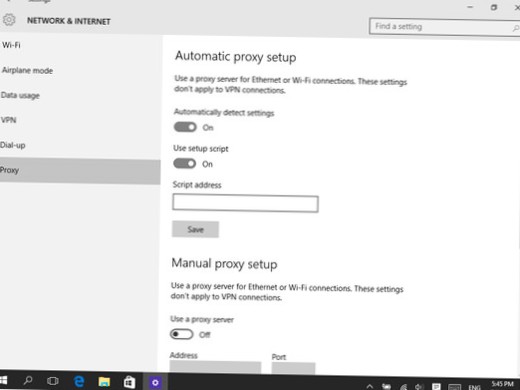Show hidden tray icons chevron
This screenshot has width=520, height=390.
coord(370,387)
